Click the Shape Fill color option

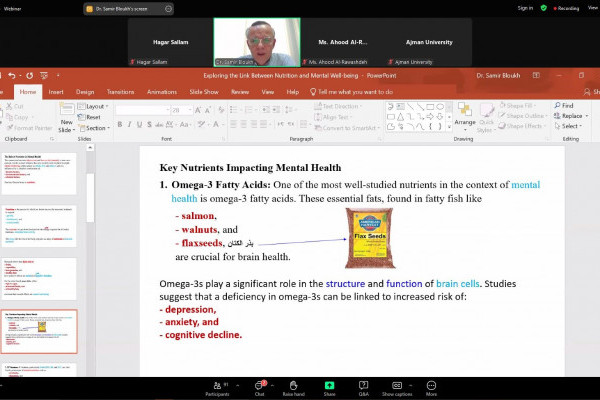[x=523, y=105]
